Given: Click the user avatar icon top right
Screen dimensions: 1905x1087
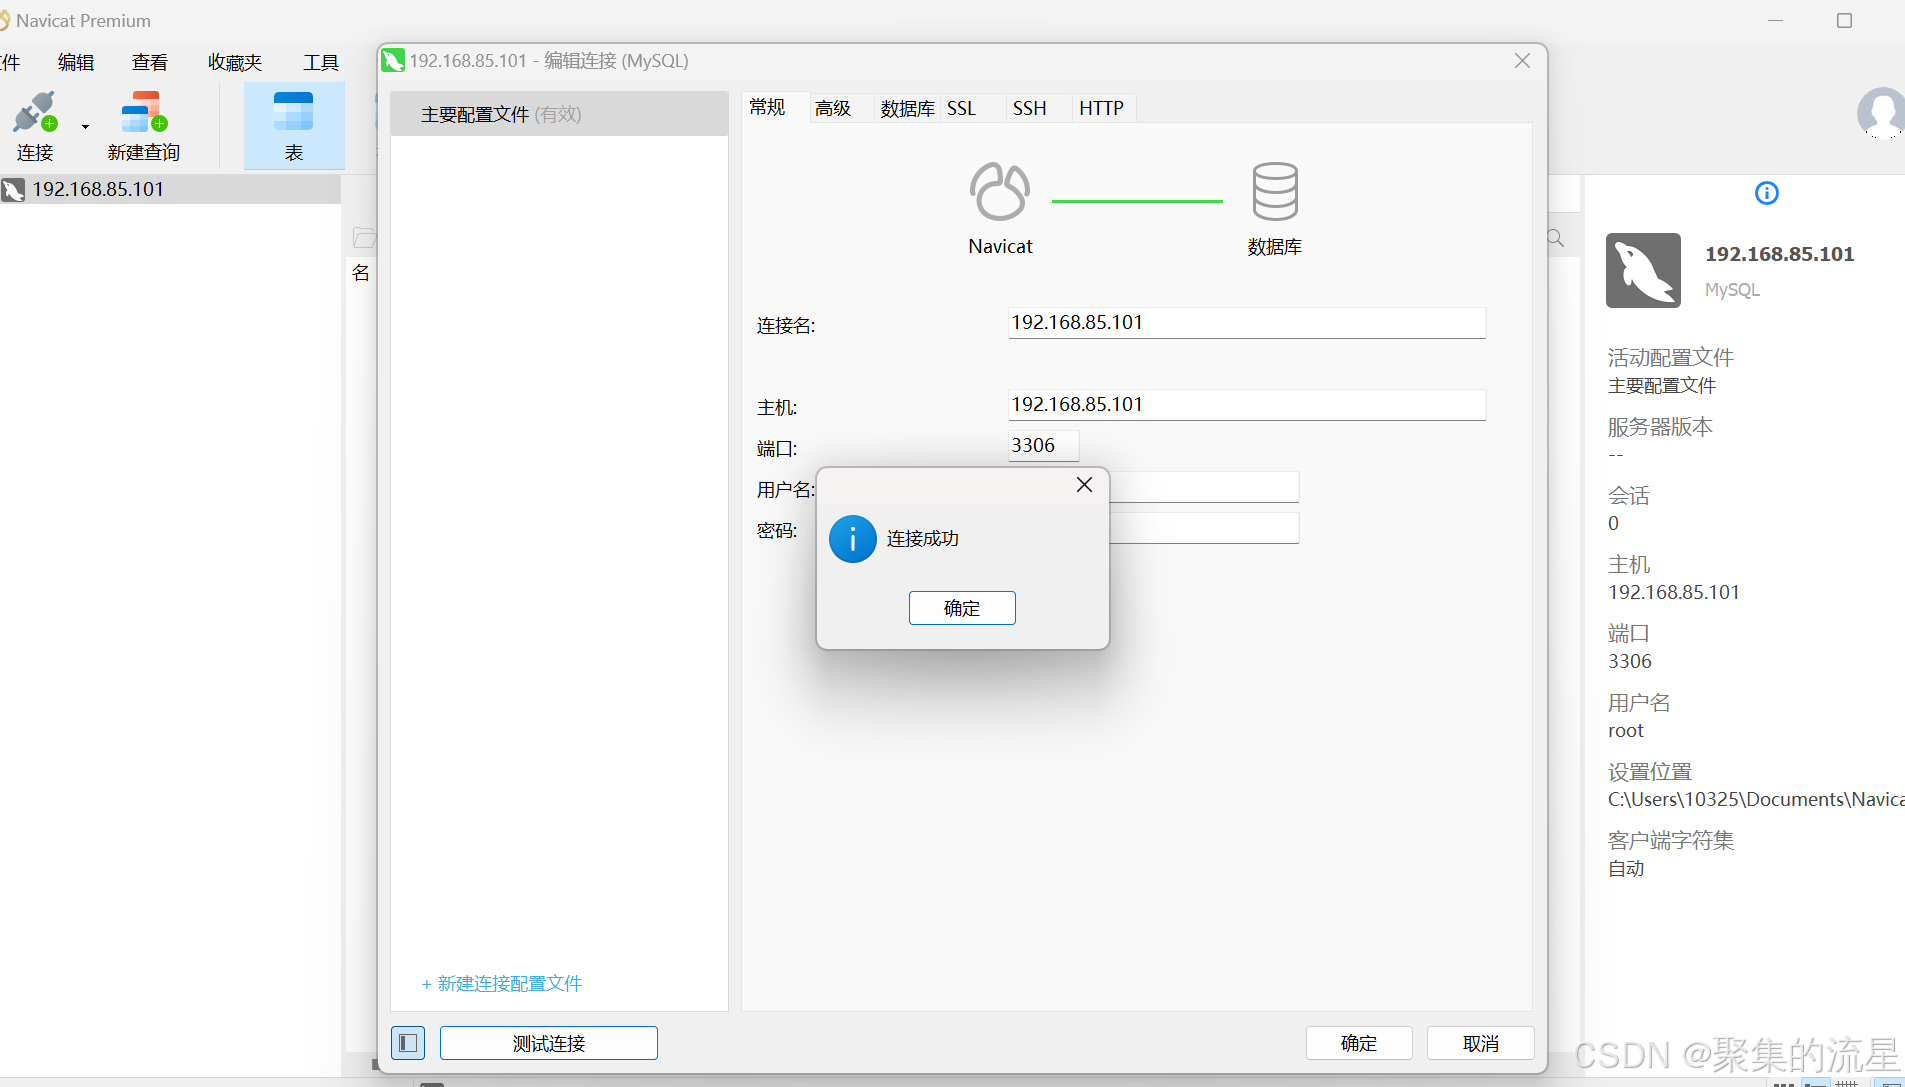Looking at the screenshot, I should pyautogui.click(x=1881, y=114).
